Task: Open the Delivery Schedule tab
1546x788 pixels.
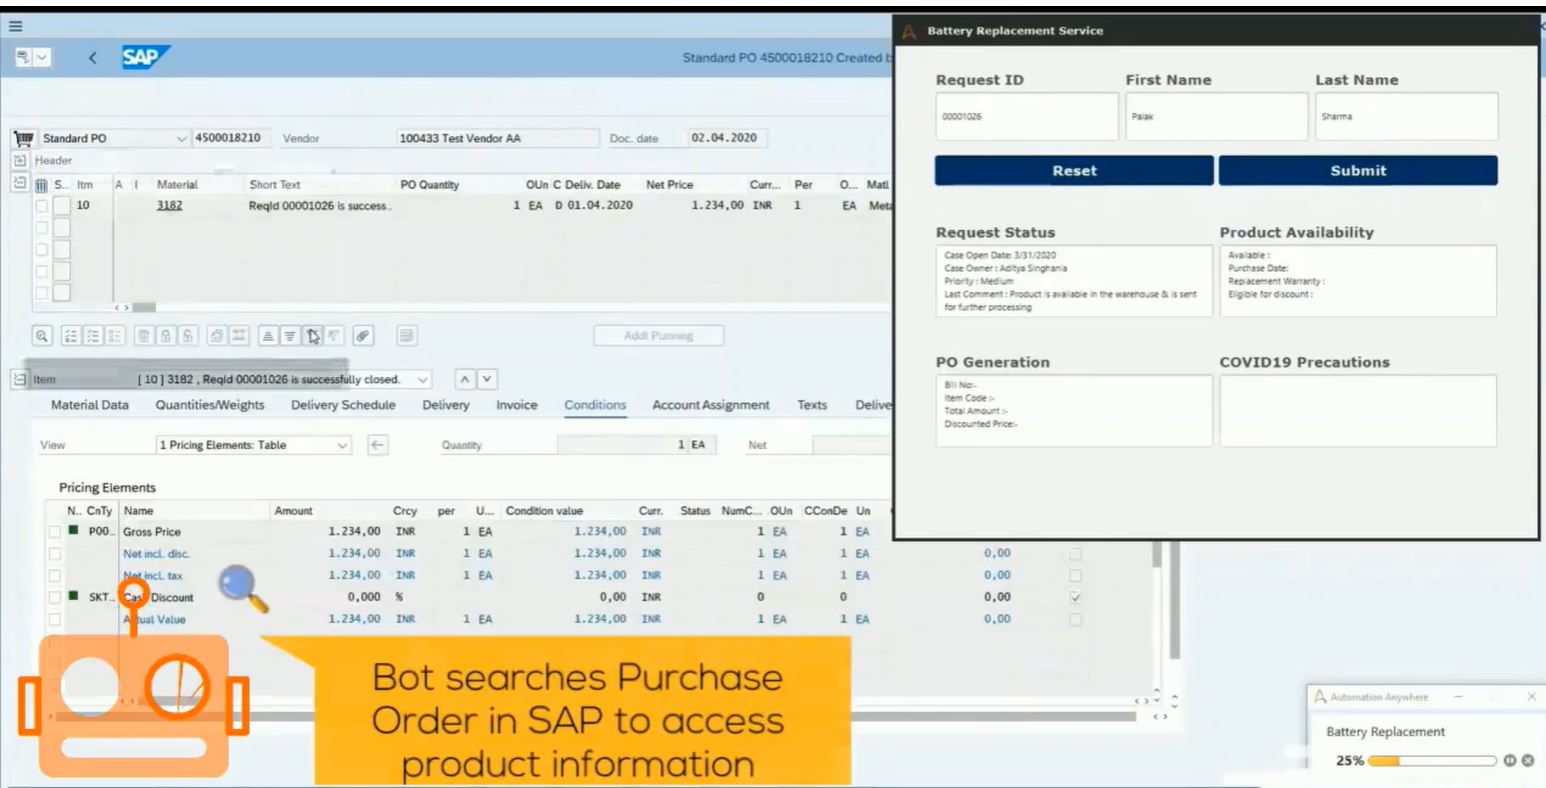Action: [343, 405]
